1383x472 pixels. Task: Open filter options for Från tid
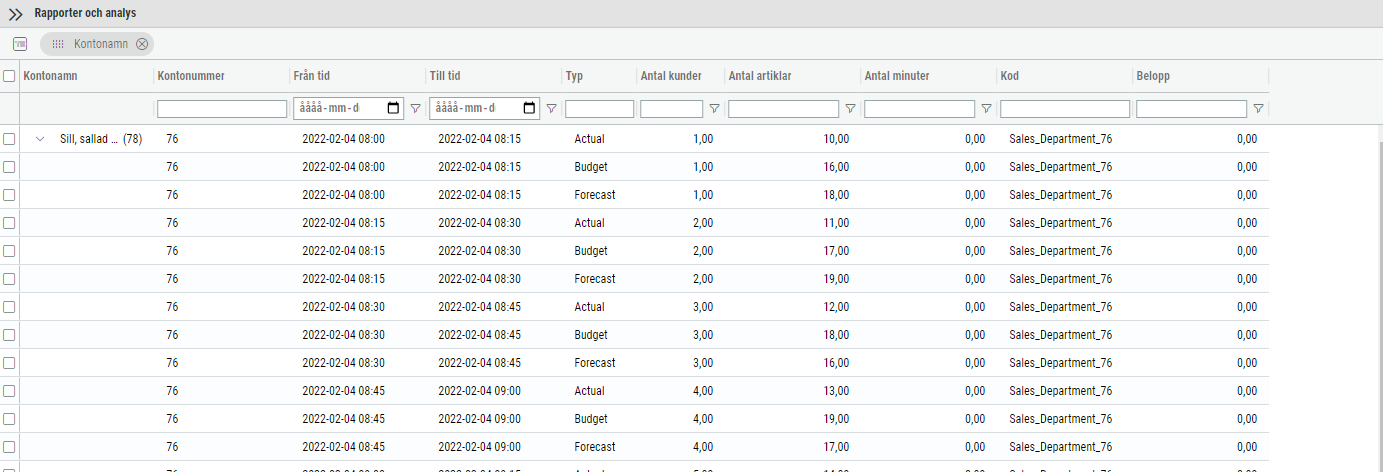(x=415, y=109)
